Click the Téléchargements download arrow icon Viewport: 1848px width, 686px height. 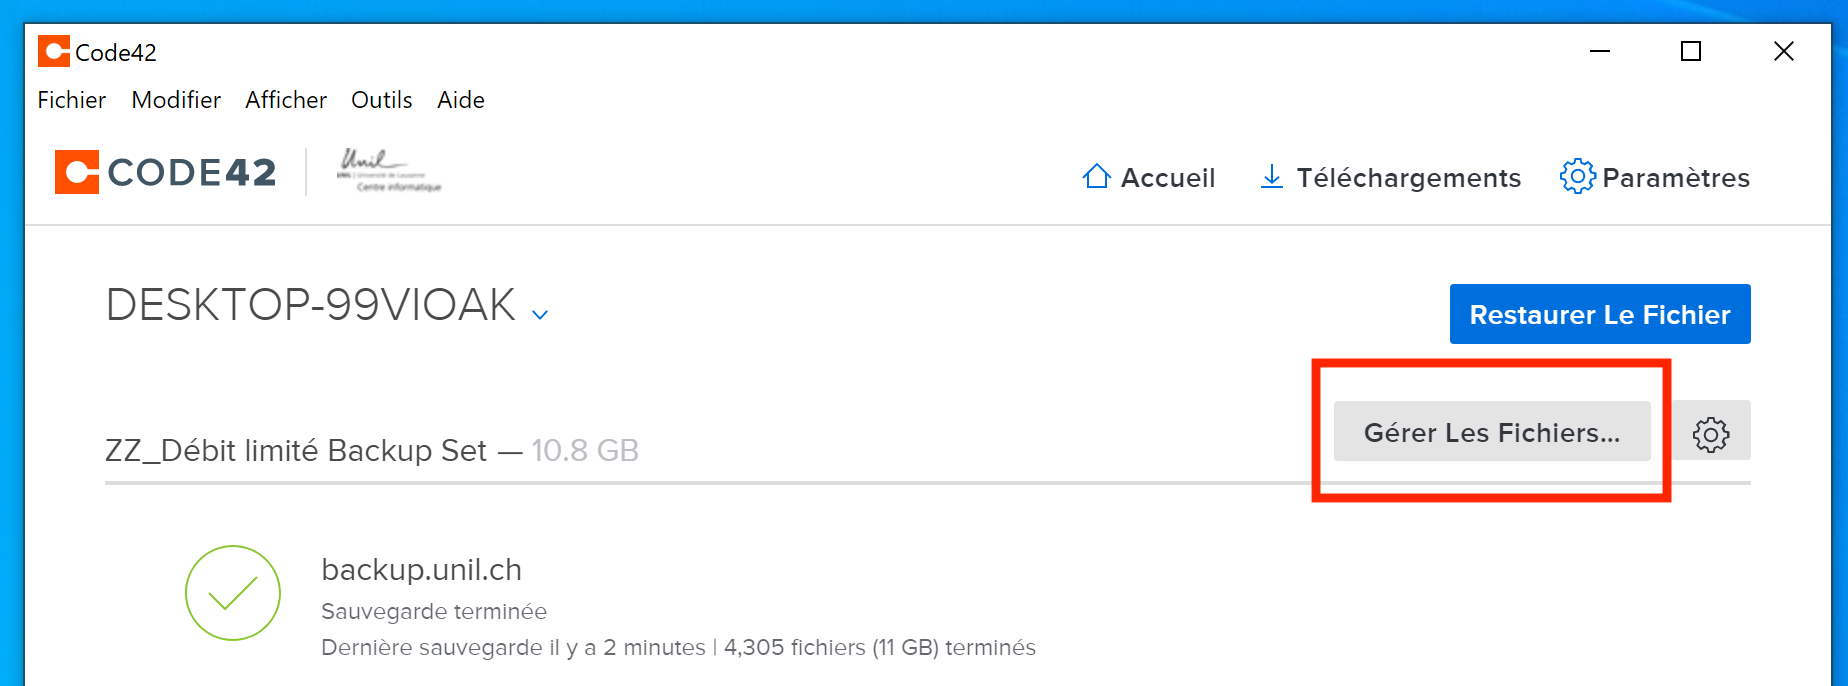pyautogui.click(x=1271, y=177)
